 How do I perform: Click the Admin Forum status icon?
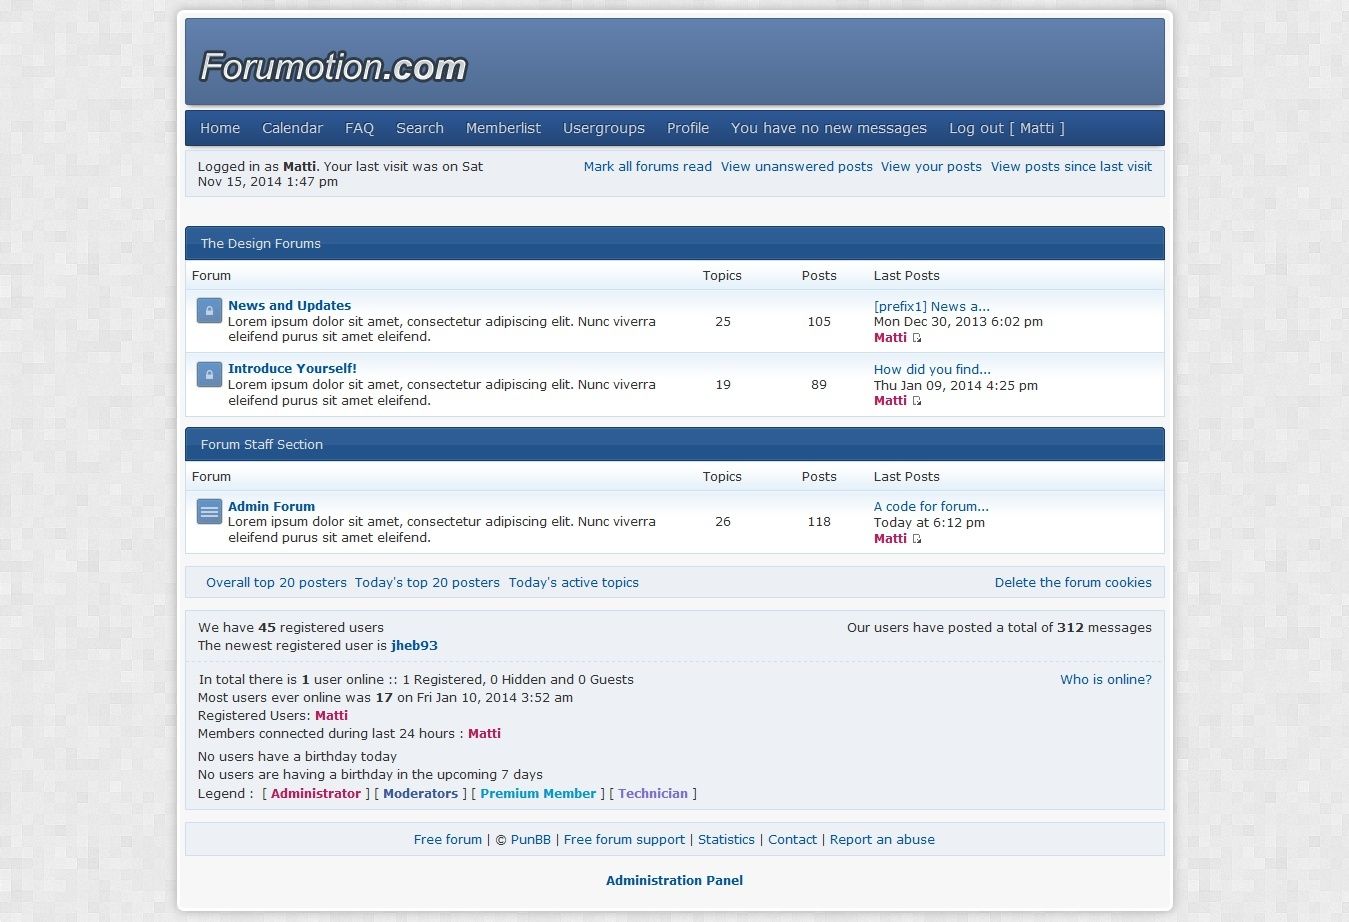[209, 512]
